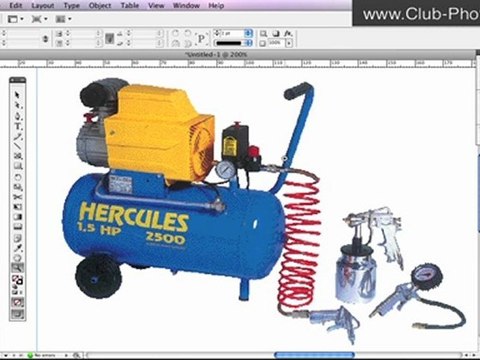This screenshot has height=360, width=480.
Task: Toggle the Drop Shadow button
Action: click(x=276, y=33)
